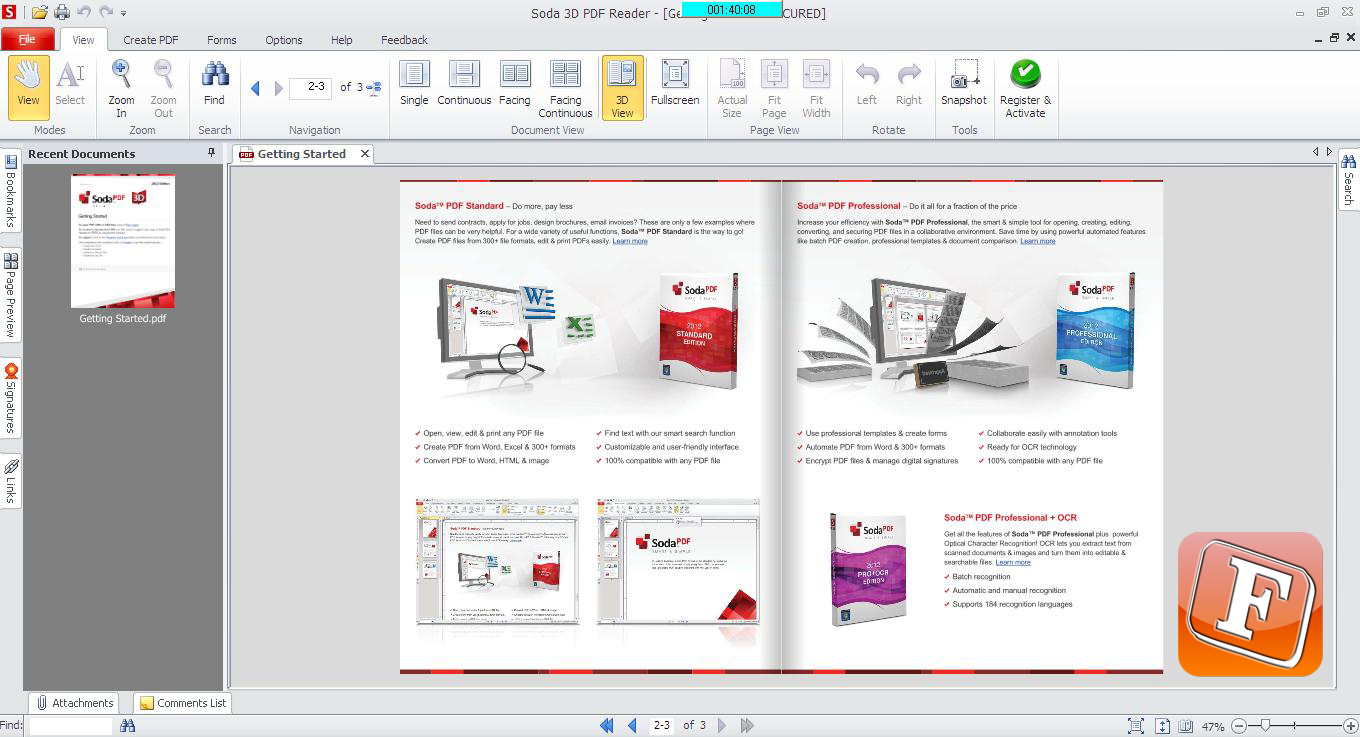1360x737 pixels.
Task: Open the Feedback ribbon tab
Action: coord(404,40)
